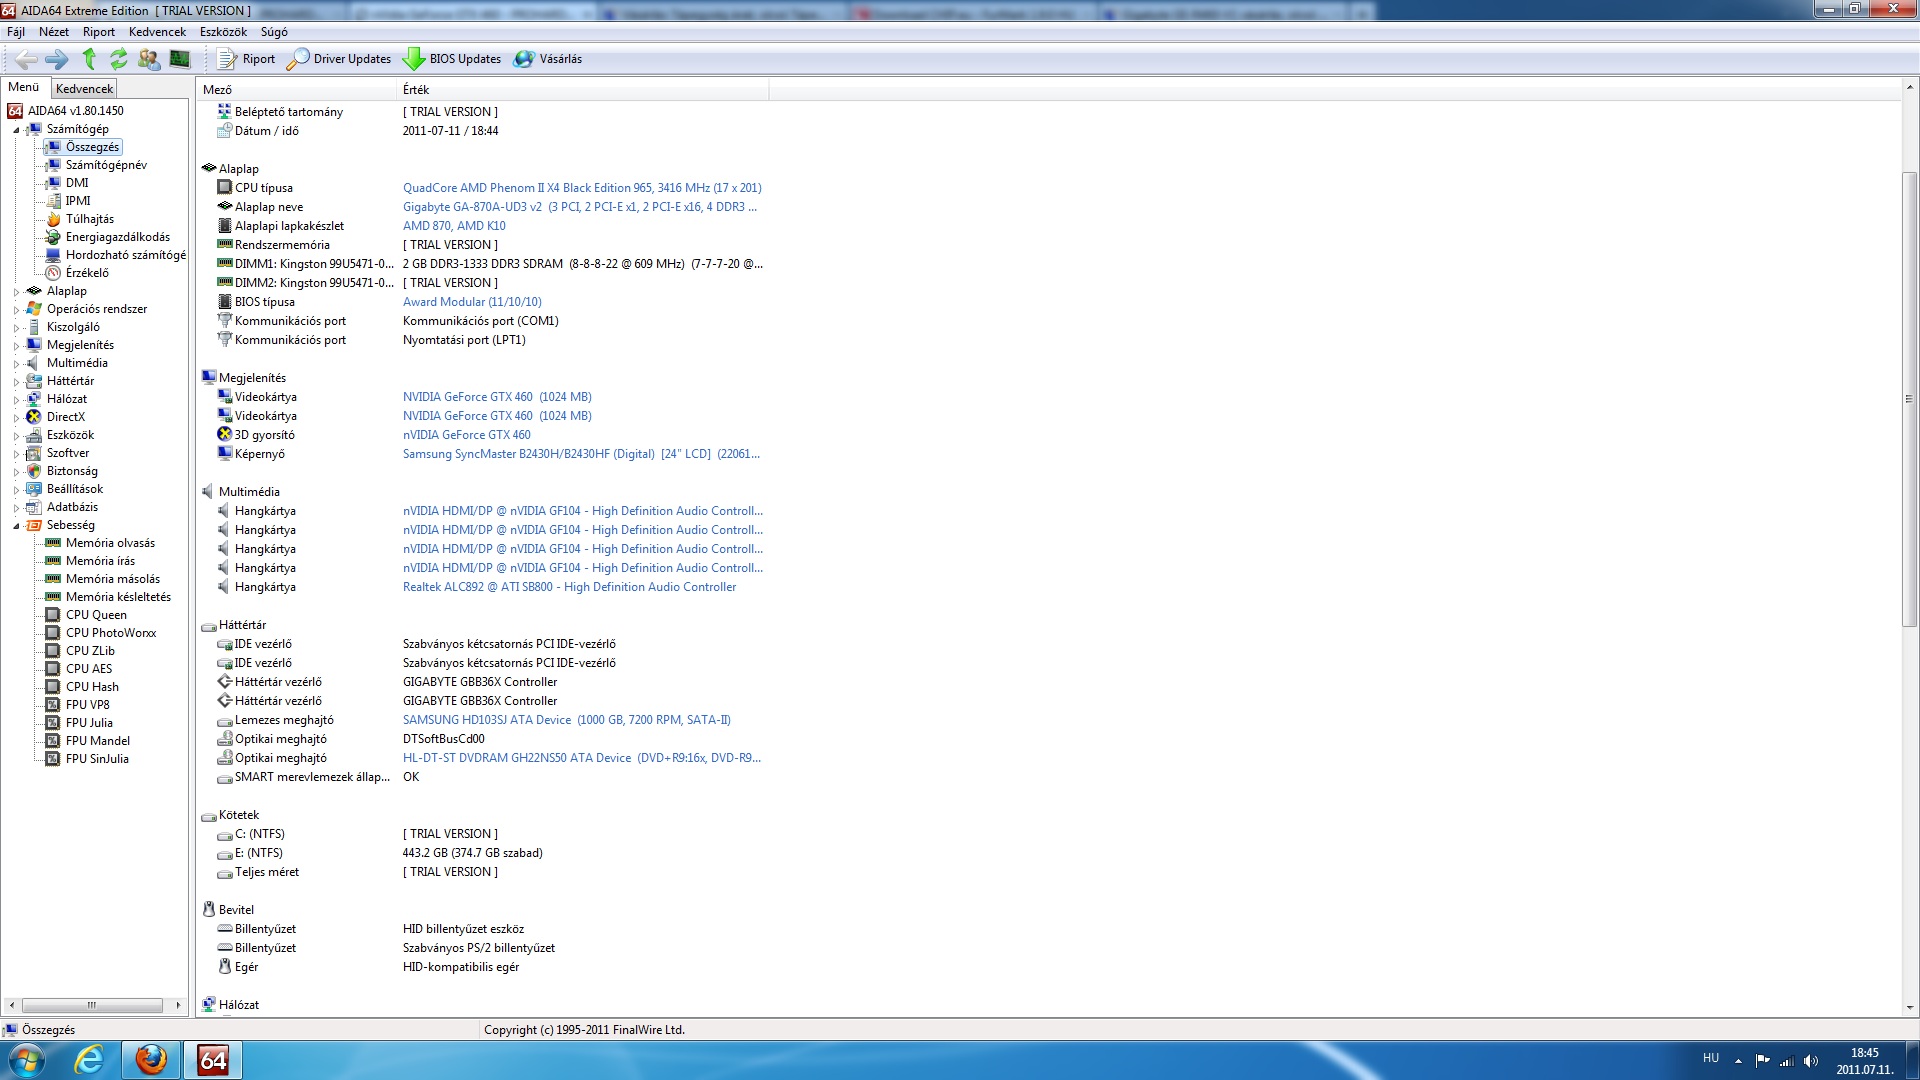Select the CPU PhotoWorxx benchmark
Screen dimensions: 1920x1080
point(111,633)
